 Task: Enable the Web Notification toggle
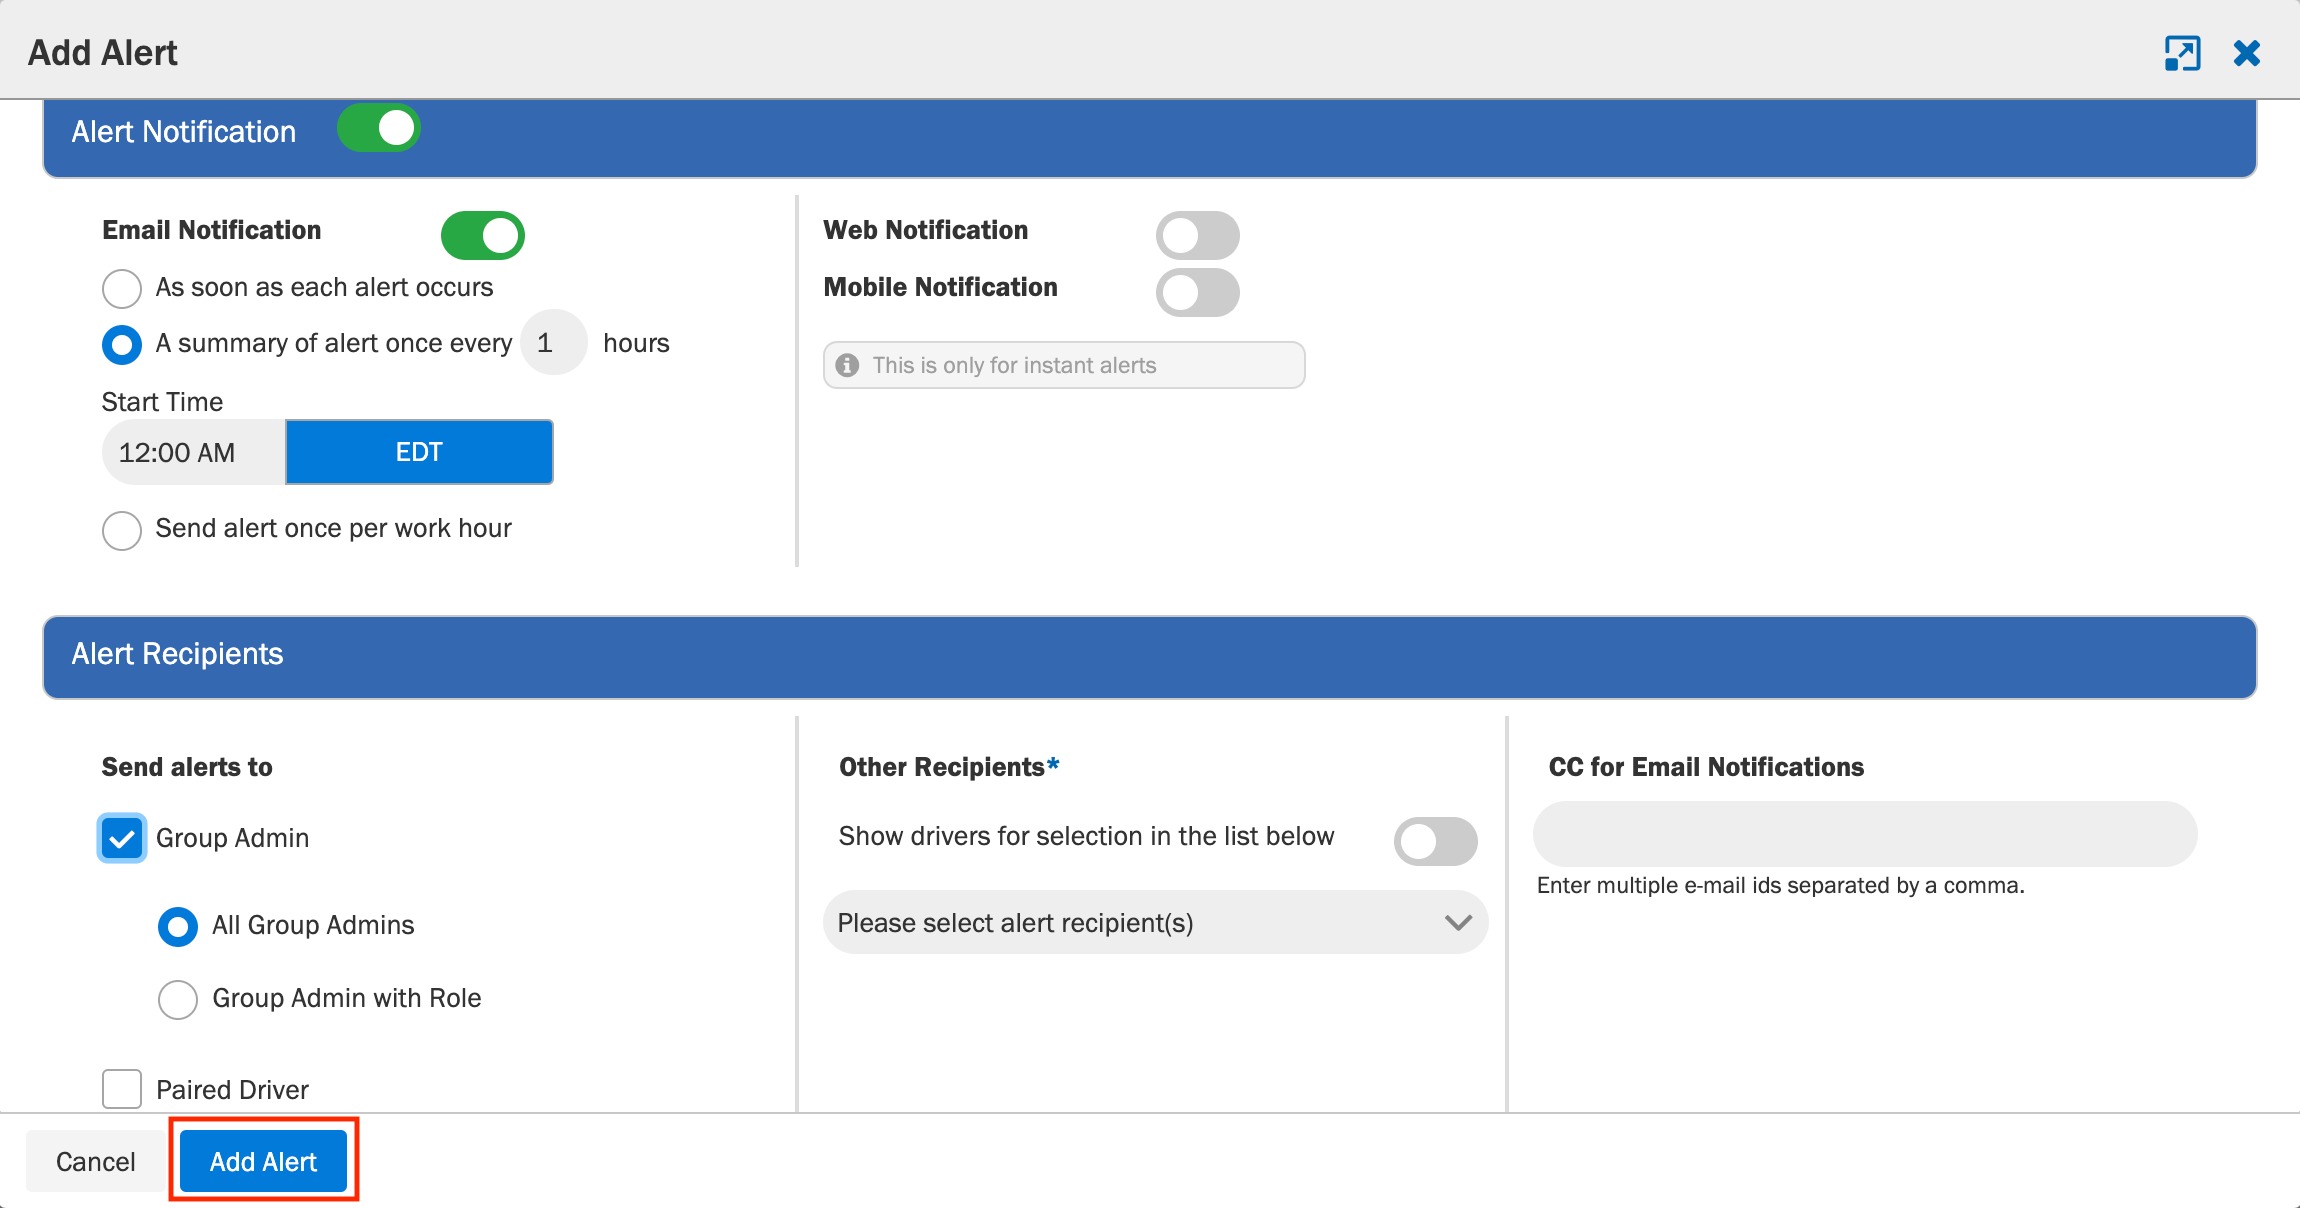(x=1198, y=235)
